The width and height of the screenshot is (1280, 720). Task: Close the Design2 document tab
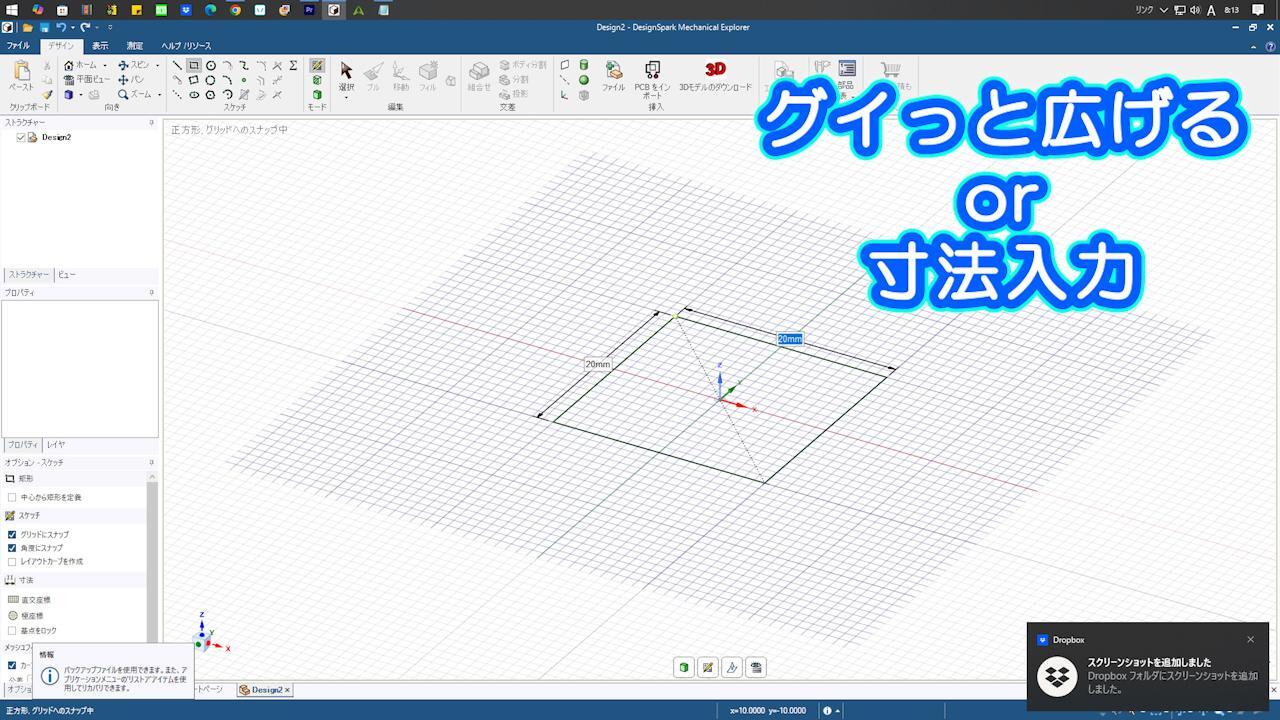pyautogui.click(x=287, y=690)
